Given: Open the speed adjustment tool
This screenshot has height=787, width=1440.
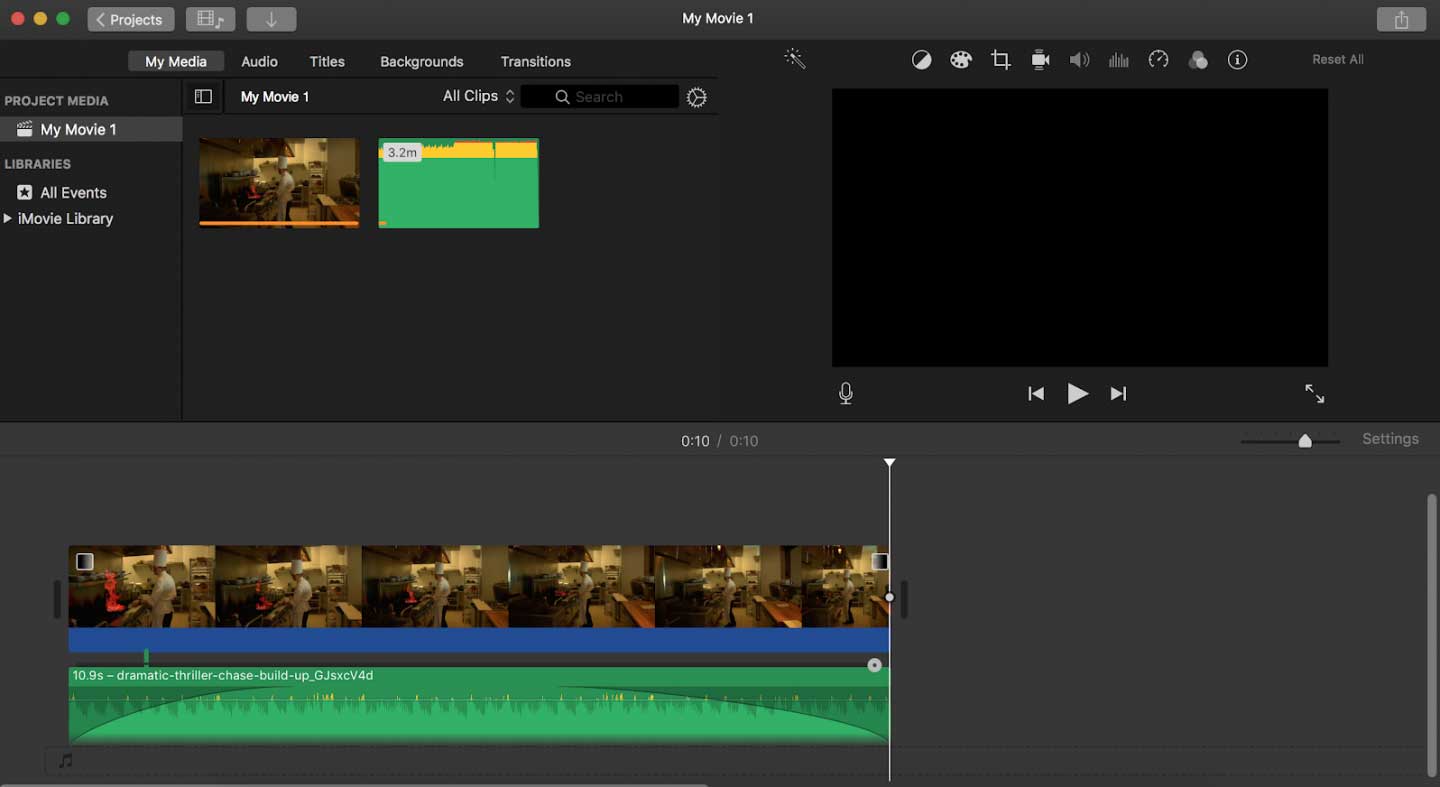Looking at the screenshot, I should coord(1158,60).
